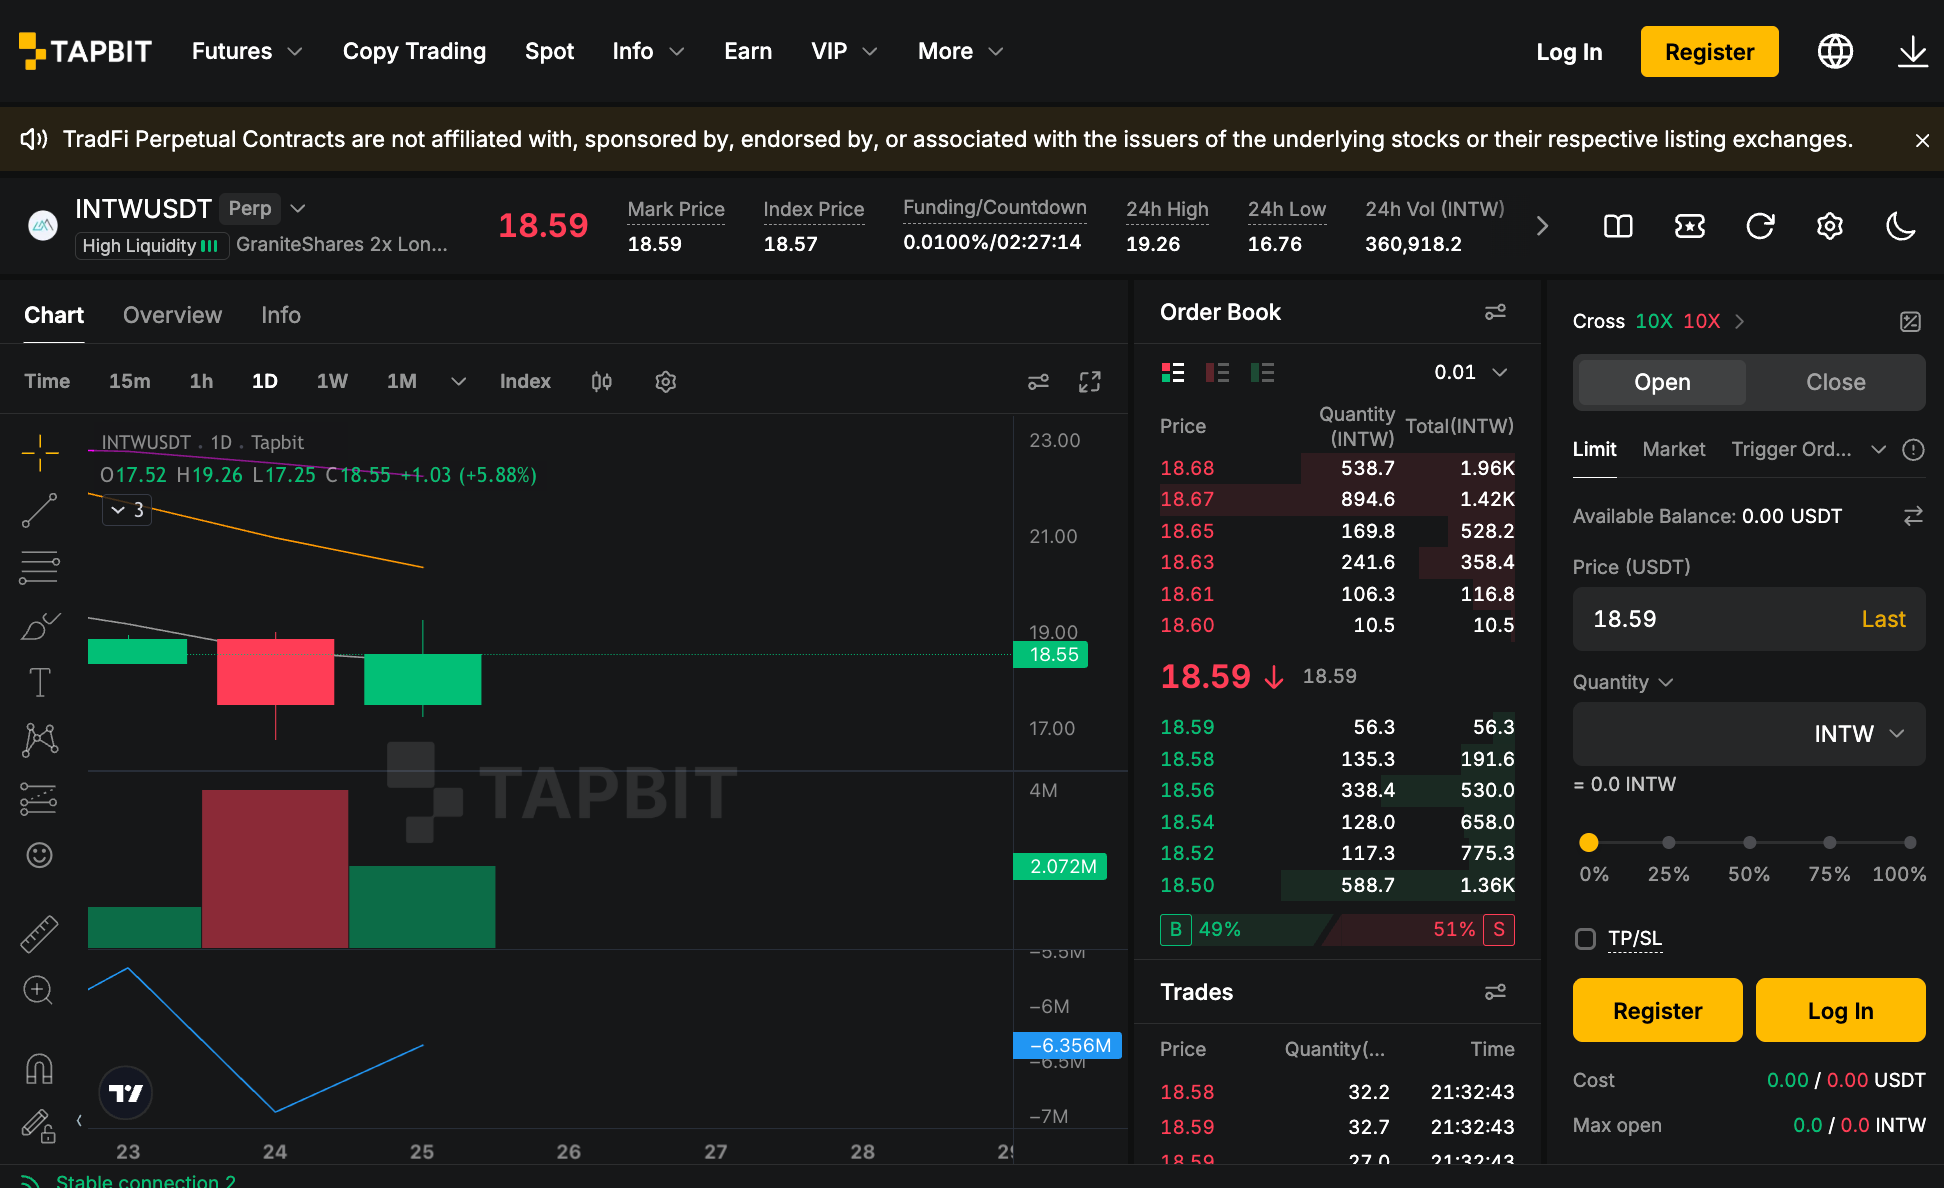Click the yellow Register button in header
Viewport: 1944px width, 1188px height.
click(x=1709, y=52)
